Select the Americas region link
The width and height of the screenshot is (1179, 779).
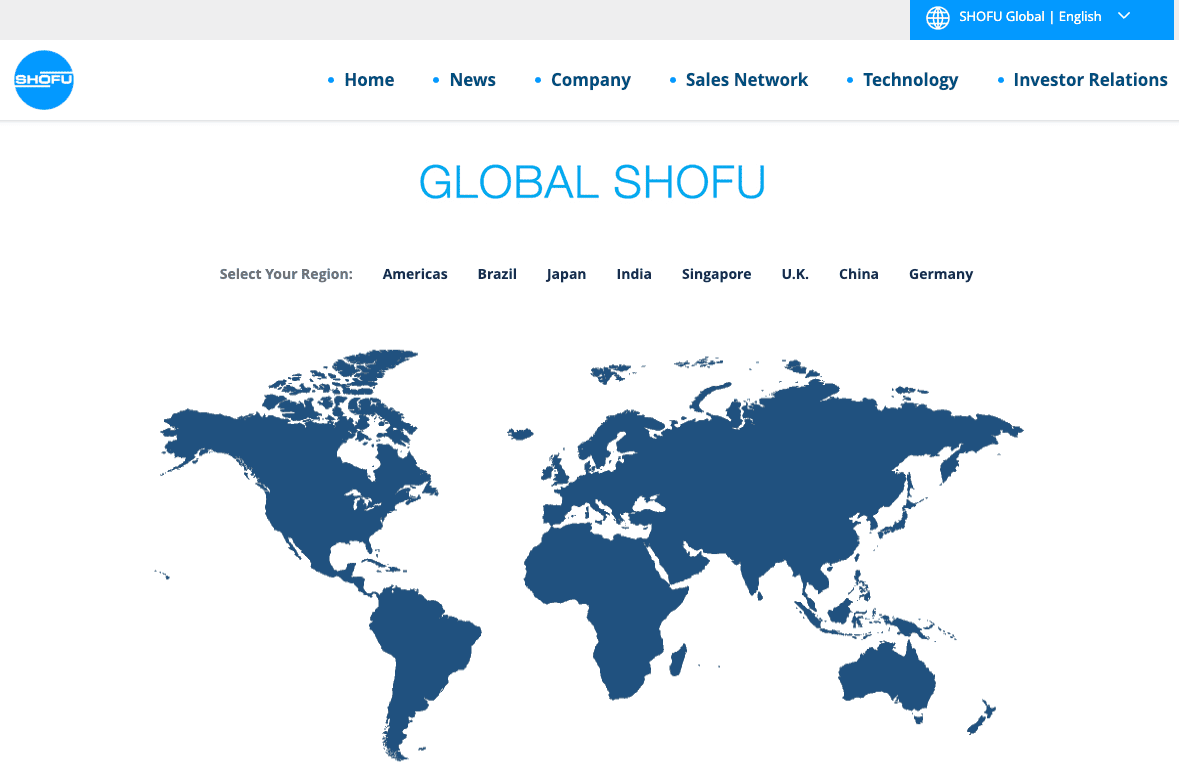click(415, 274)
